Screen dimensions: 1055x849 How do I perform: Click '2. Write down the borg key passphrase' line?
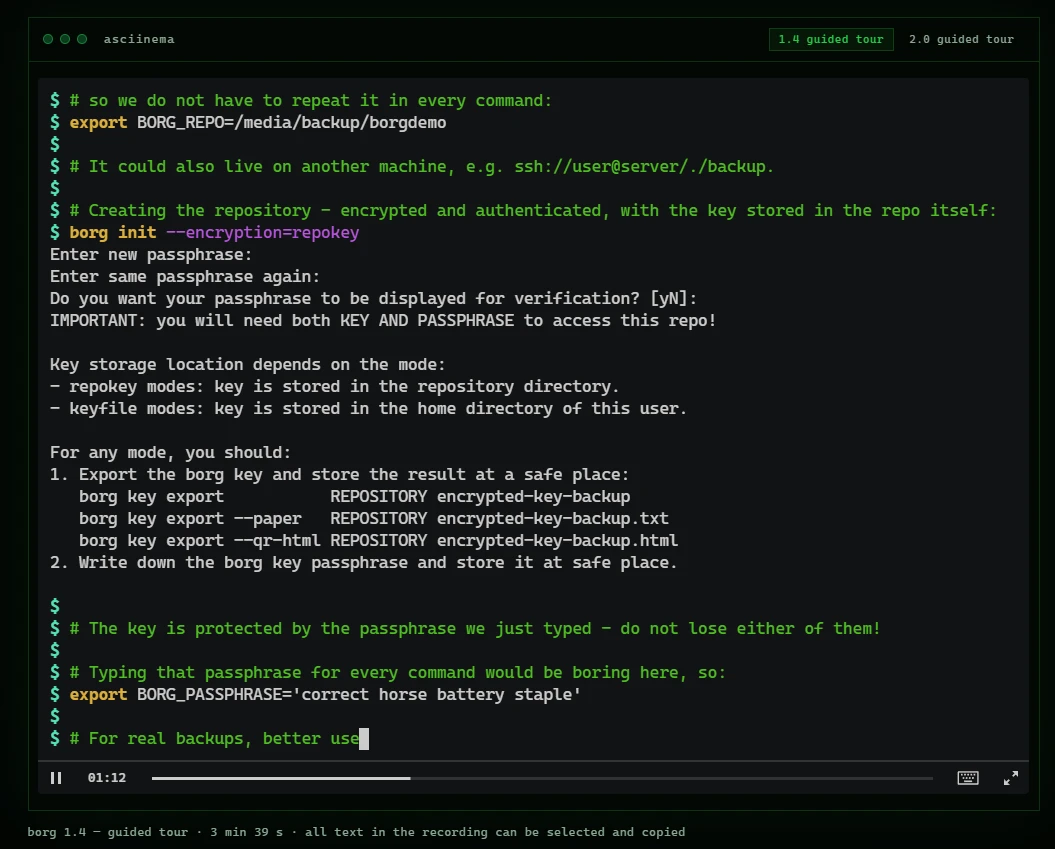tap(363, 562)
